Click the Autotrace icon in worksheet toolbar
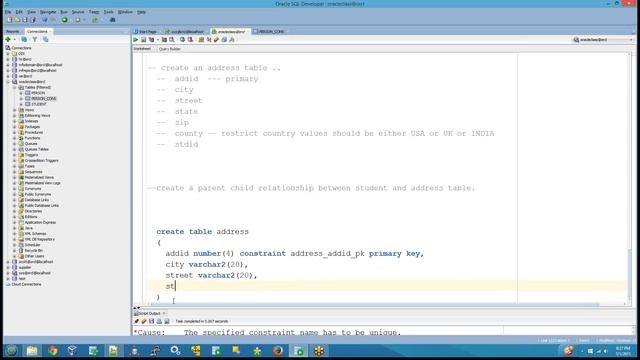Viewport: 640px width, 360px height. pyautogui.click(x=164, y=40)
